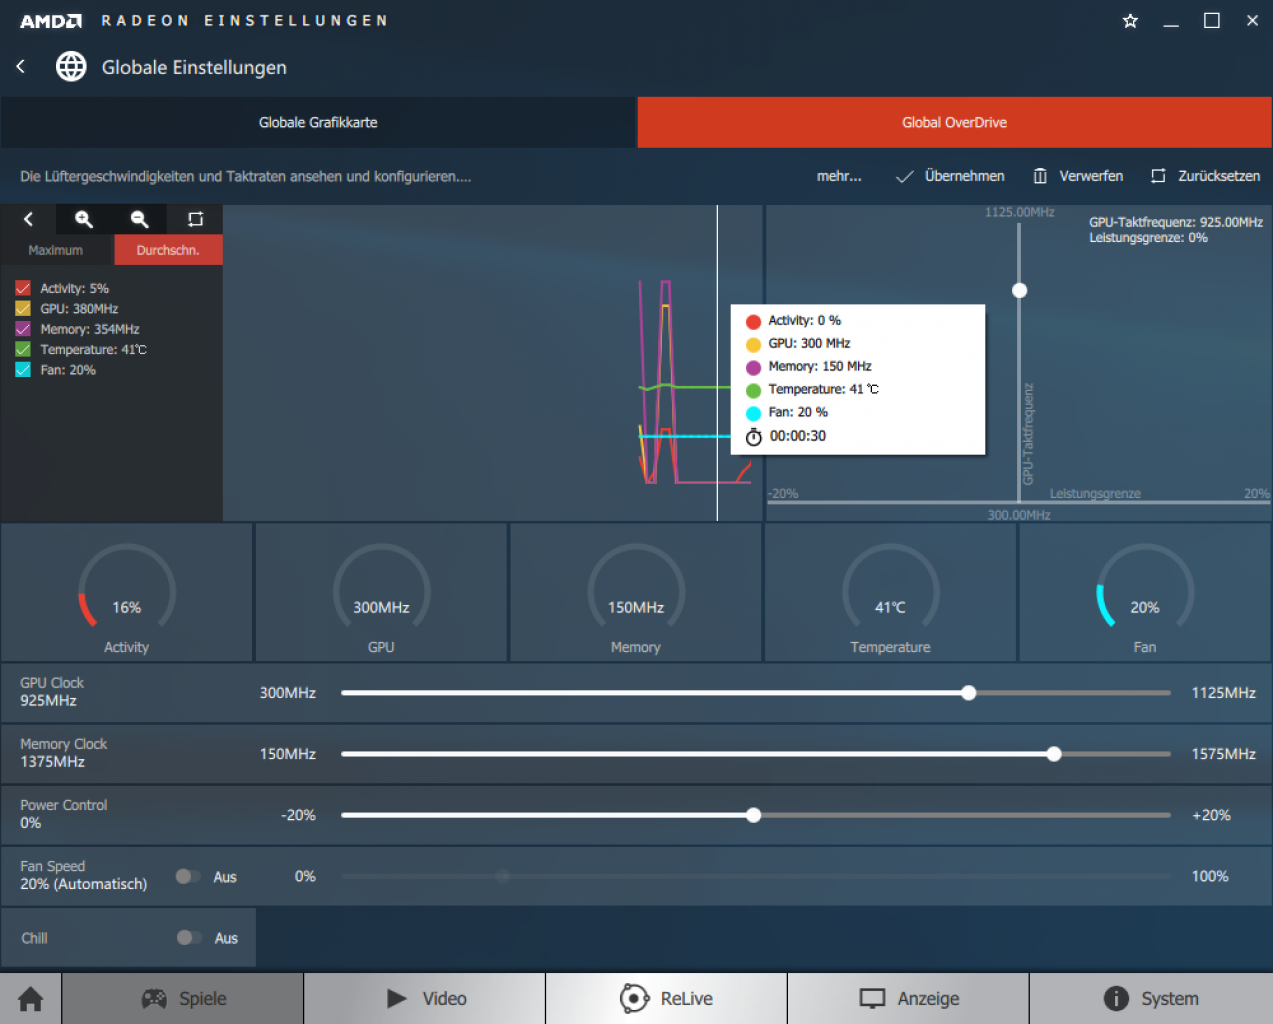Show Maximum values in the graph legend
This screenshot has width=1273, height=1024.
pos(56,250)
